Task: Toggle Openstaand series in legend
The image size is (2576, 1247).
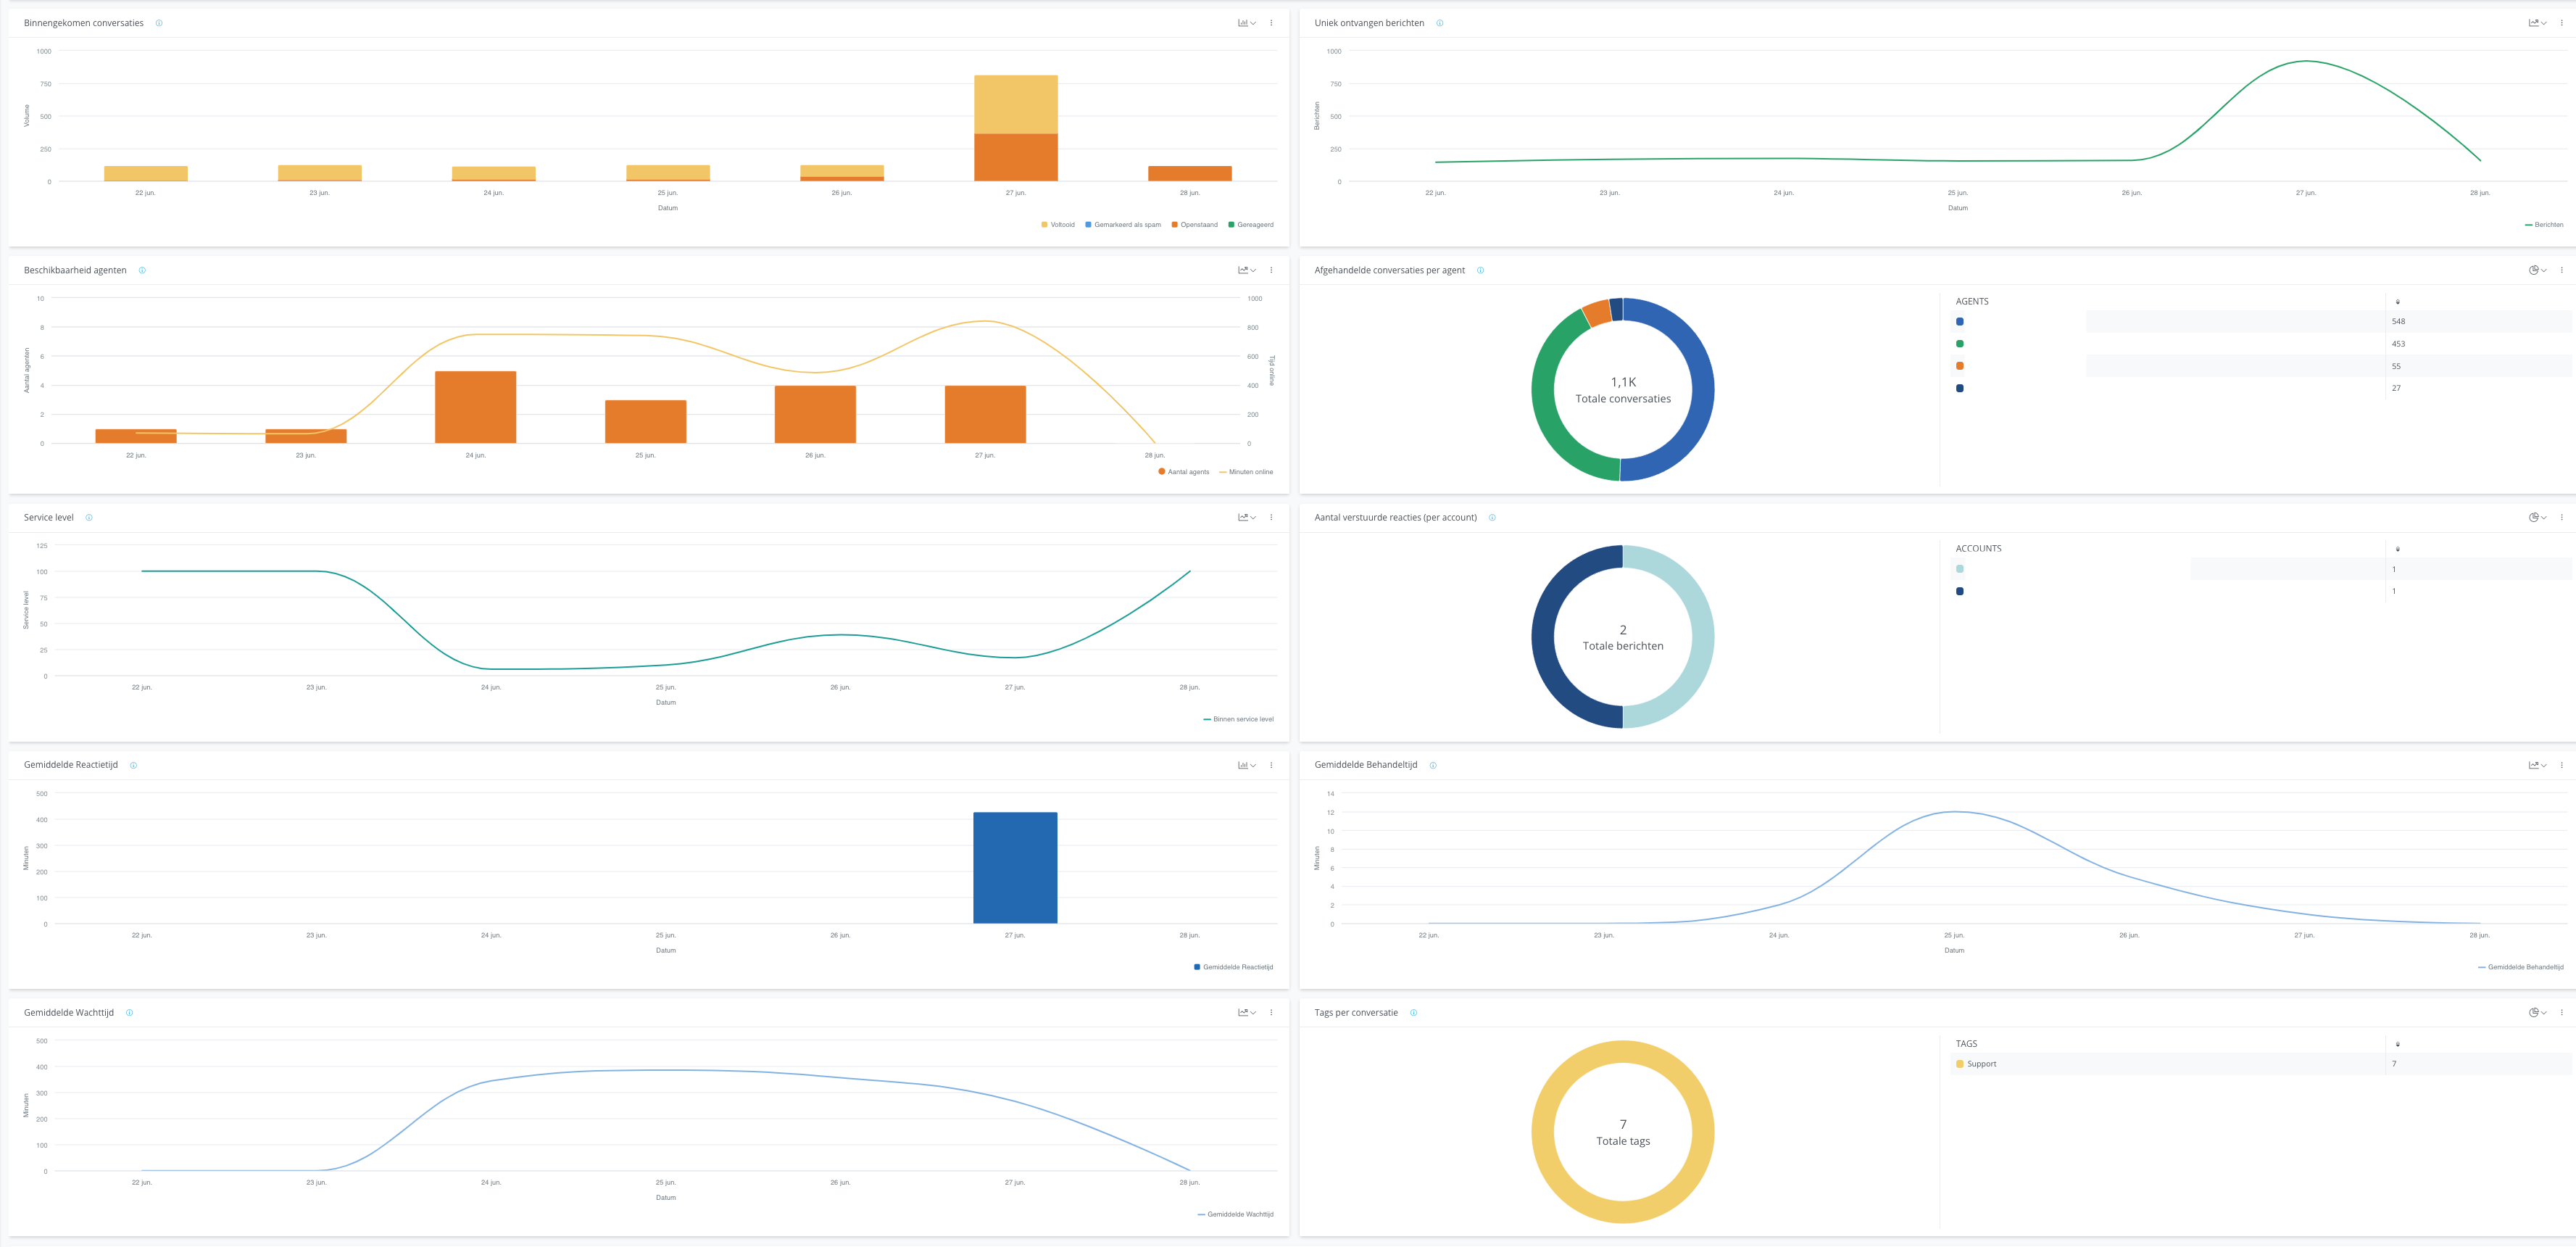Action: tap(1195, 225)
